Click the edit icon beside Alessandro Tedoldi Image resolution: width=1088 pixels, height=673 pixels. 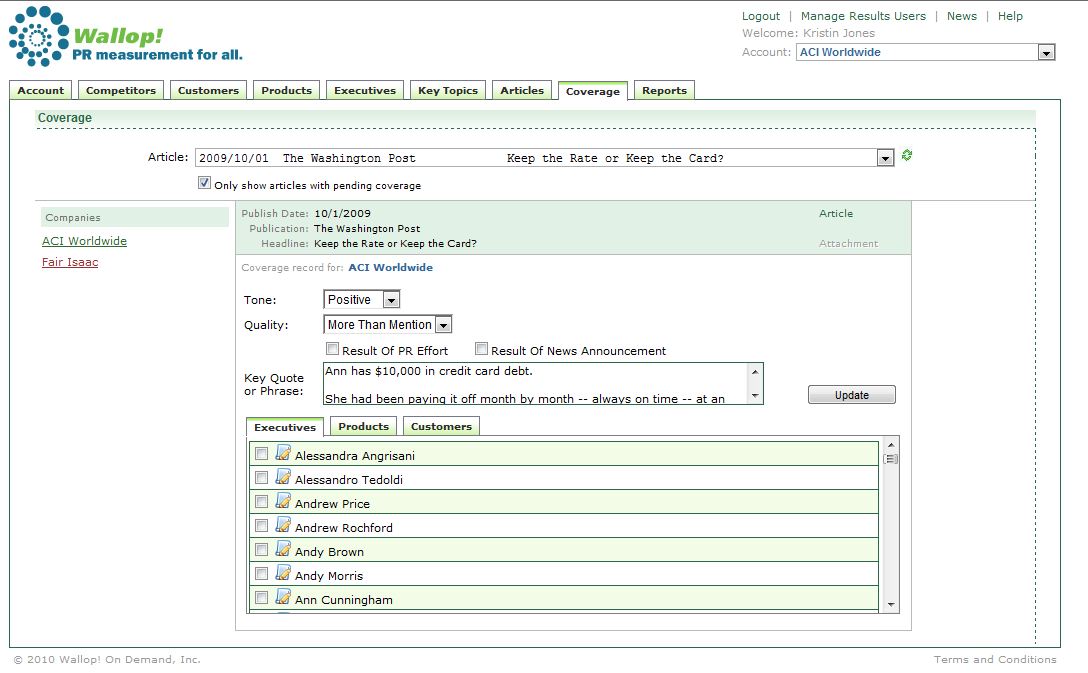click(x=283, y=477)
